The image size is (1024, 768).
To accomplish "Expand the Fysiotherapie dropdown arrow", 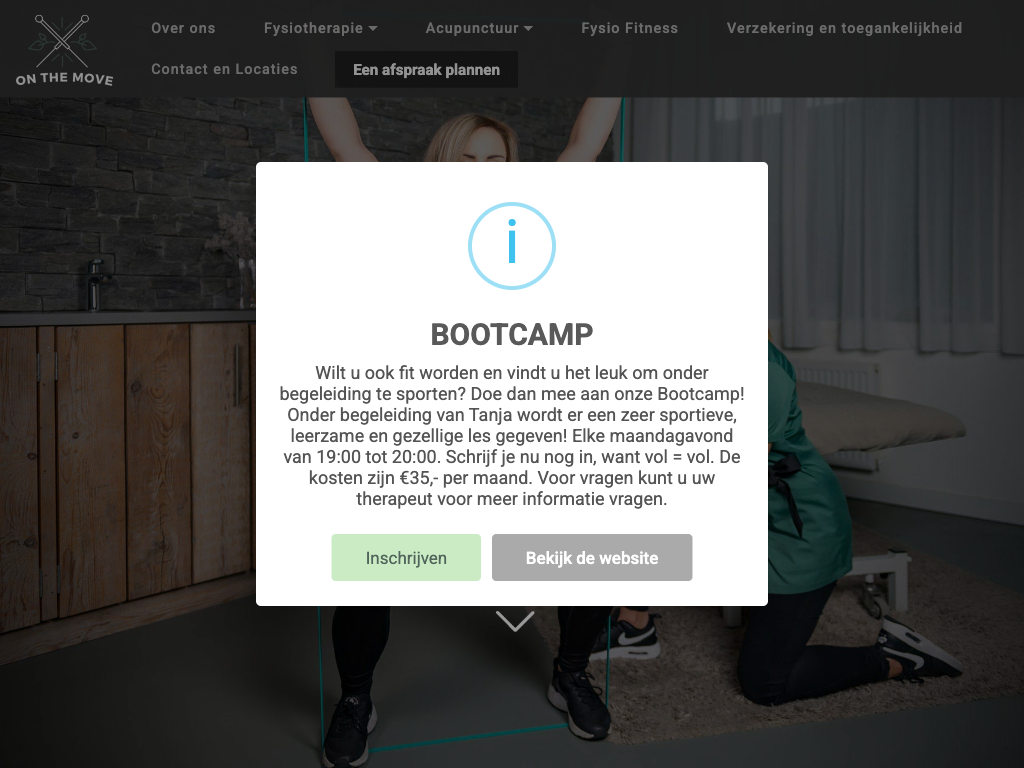I will (x=373, y=29).
